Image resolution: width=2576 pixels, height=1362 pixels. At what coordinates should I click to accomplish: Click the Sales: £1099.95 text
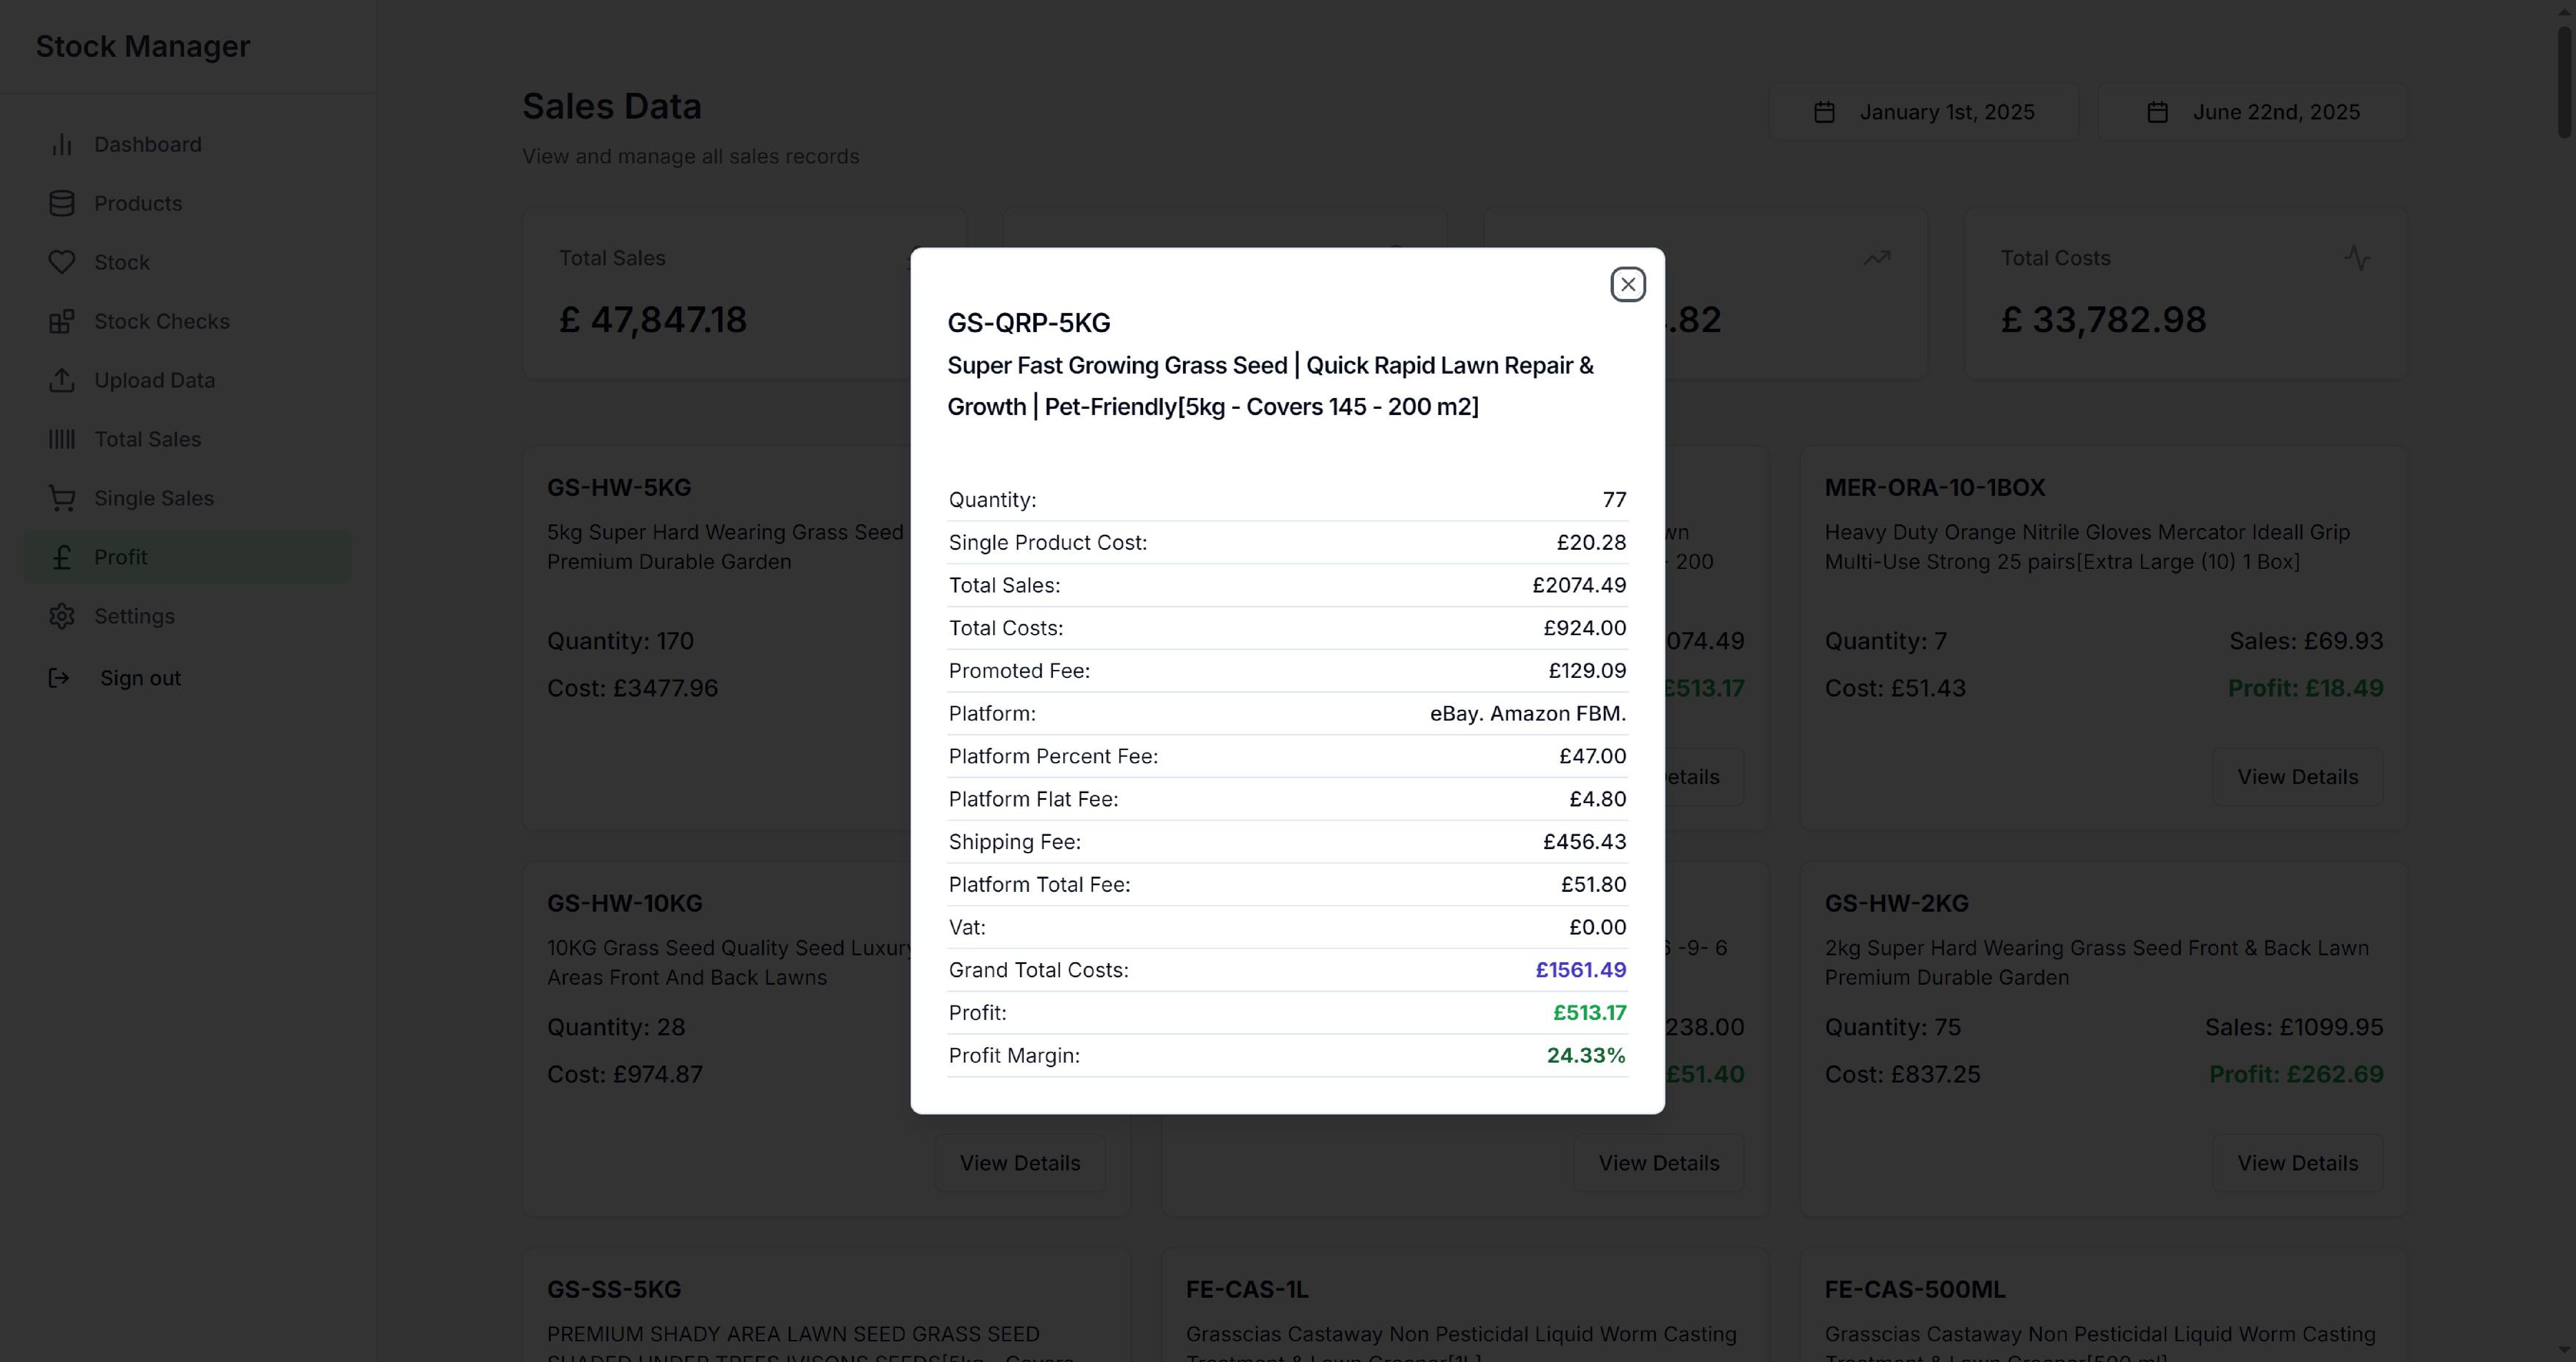tap(2294, 1027)
